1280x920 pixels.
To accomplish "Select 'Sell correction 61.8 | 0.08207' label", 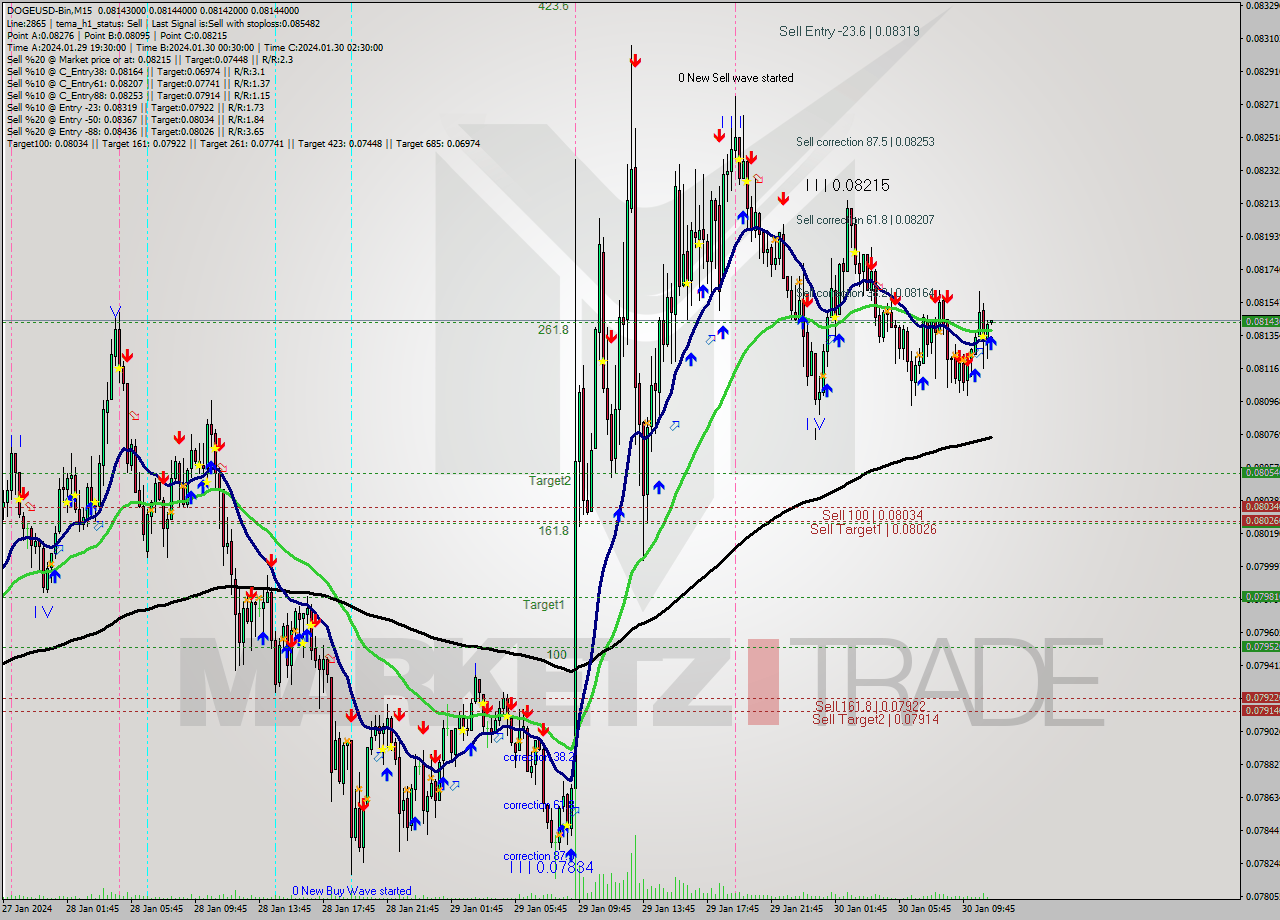I will tap(865, 219).
